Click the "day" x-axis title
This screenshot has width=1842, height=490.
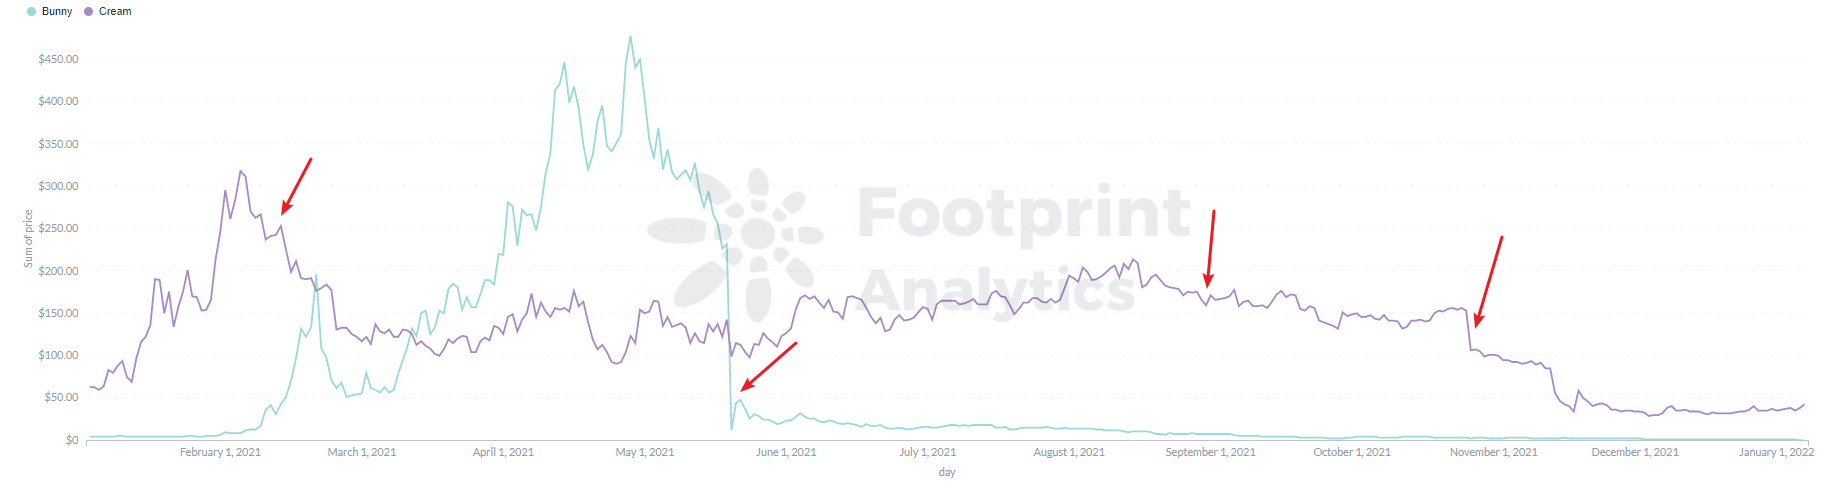coord(947,472)
